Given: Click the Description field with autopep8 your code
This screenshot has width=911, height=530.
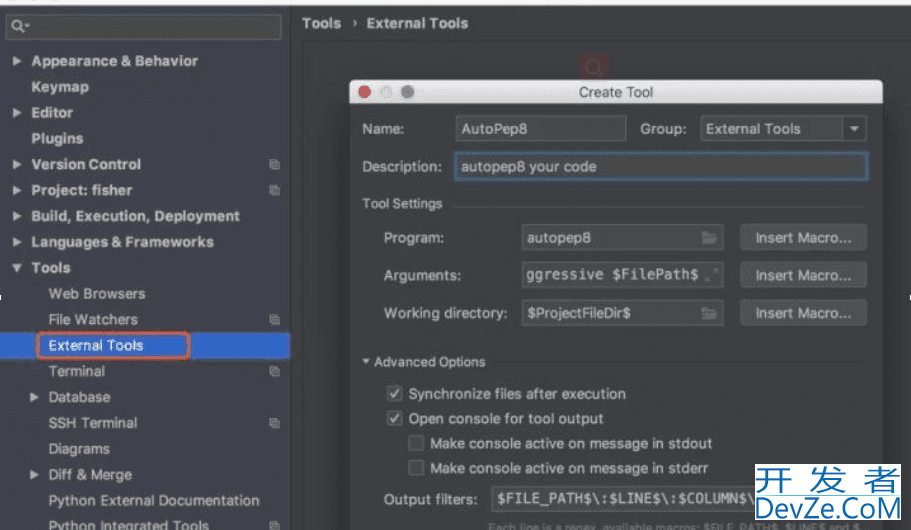Looking at the screenshot, I should click(661, 167).
